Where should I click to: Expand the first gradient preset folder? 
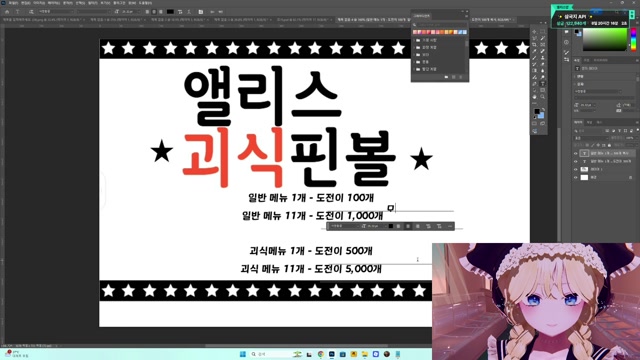414,40
